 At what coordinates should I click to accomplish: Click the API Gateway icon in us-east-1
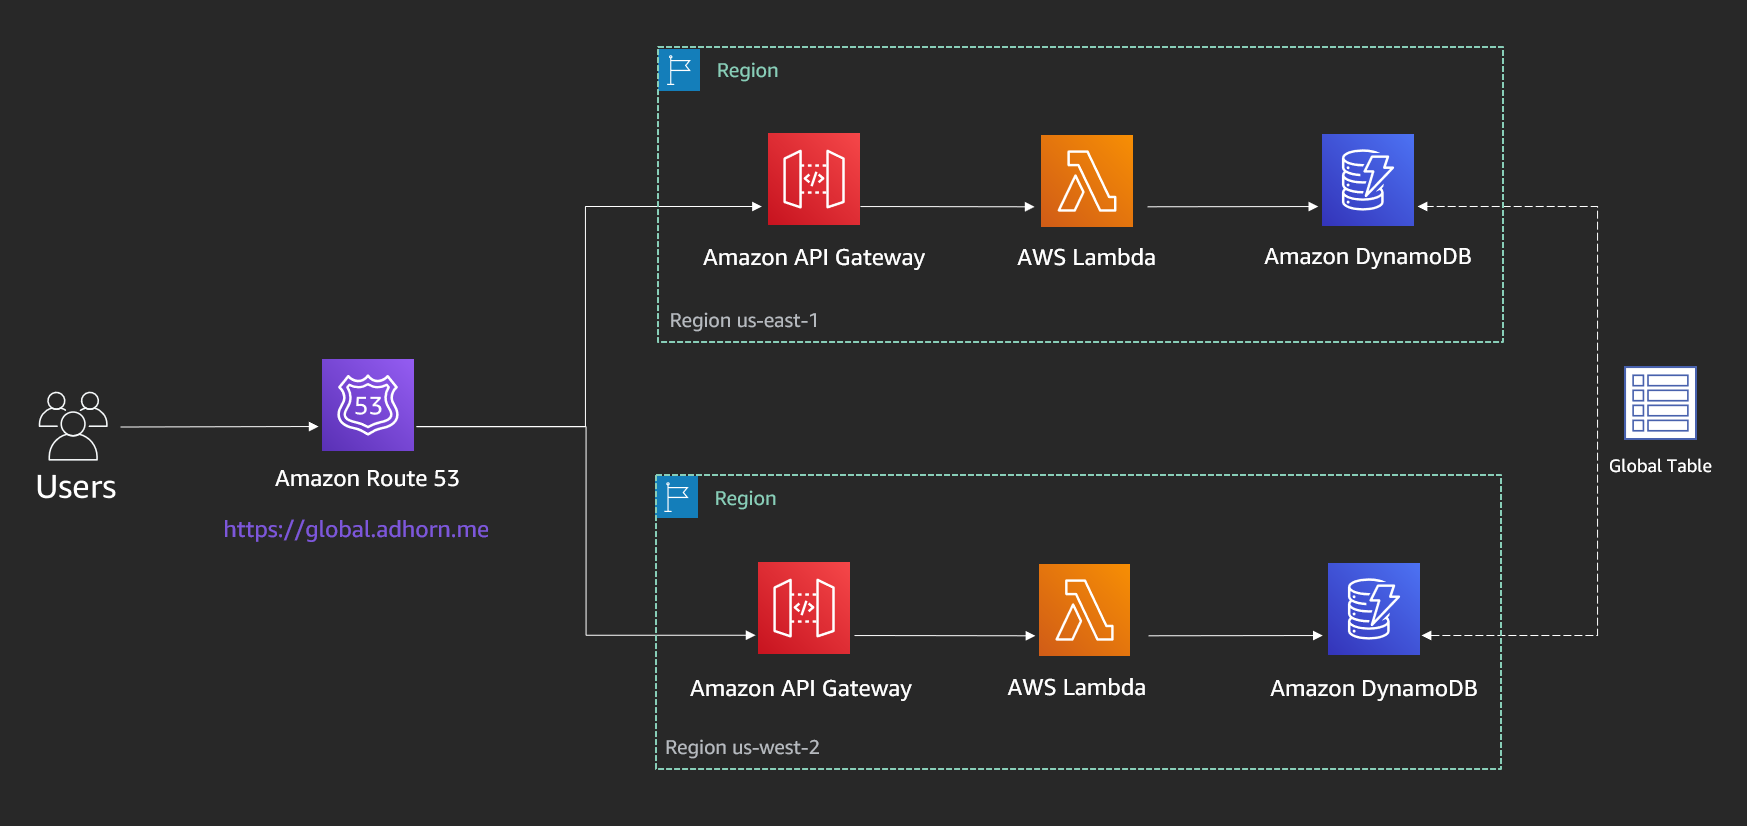[814, 179]
